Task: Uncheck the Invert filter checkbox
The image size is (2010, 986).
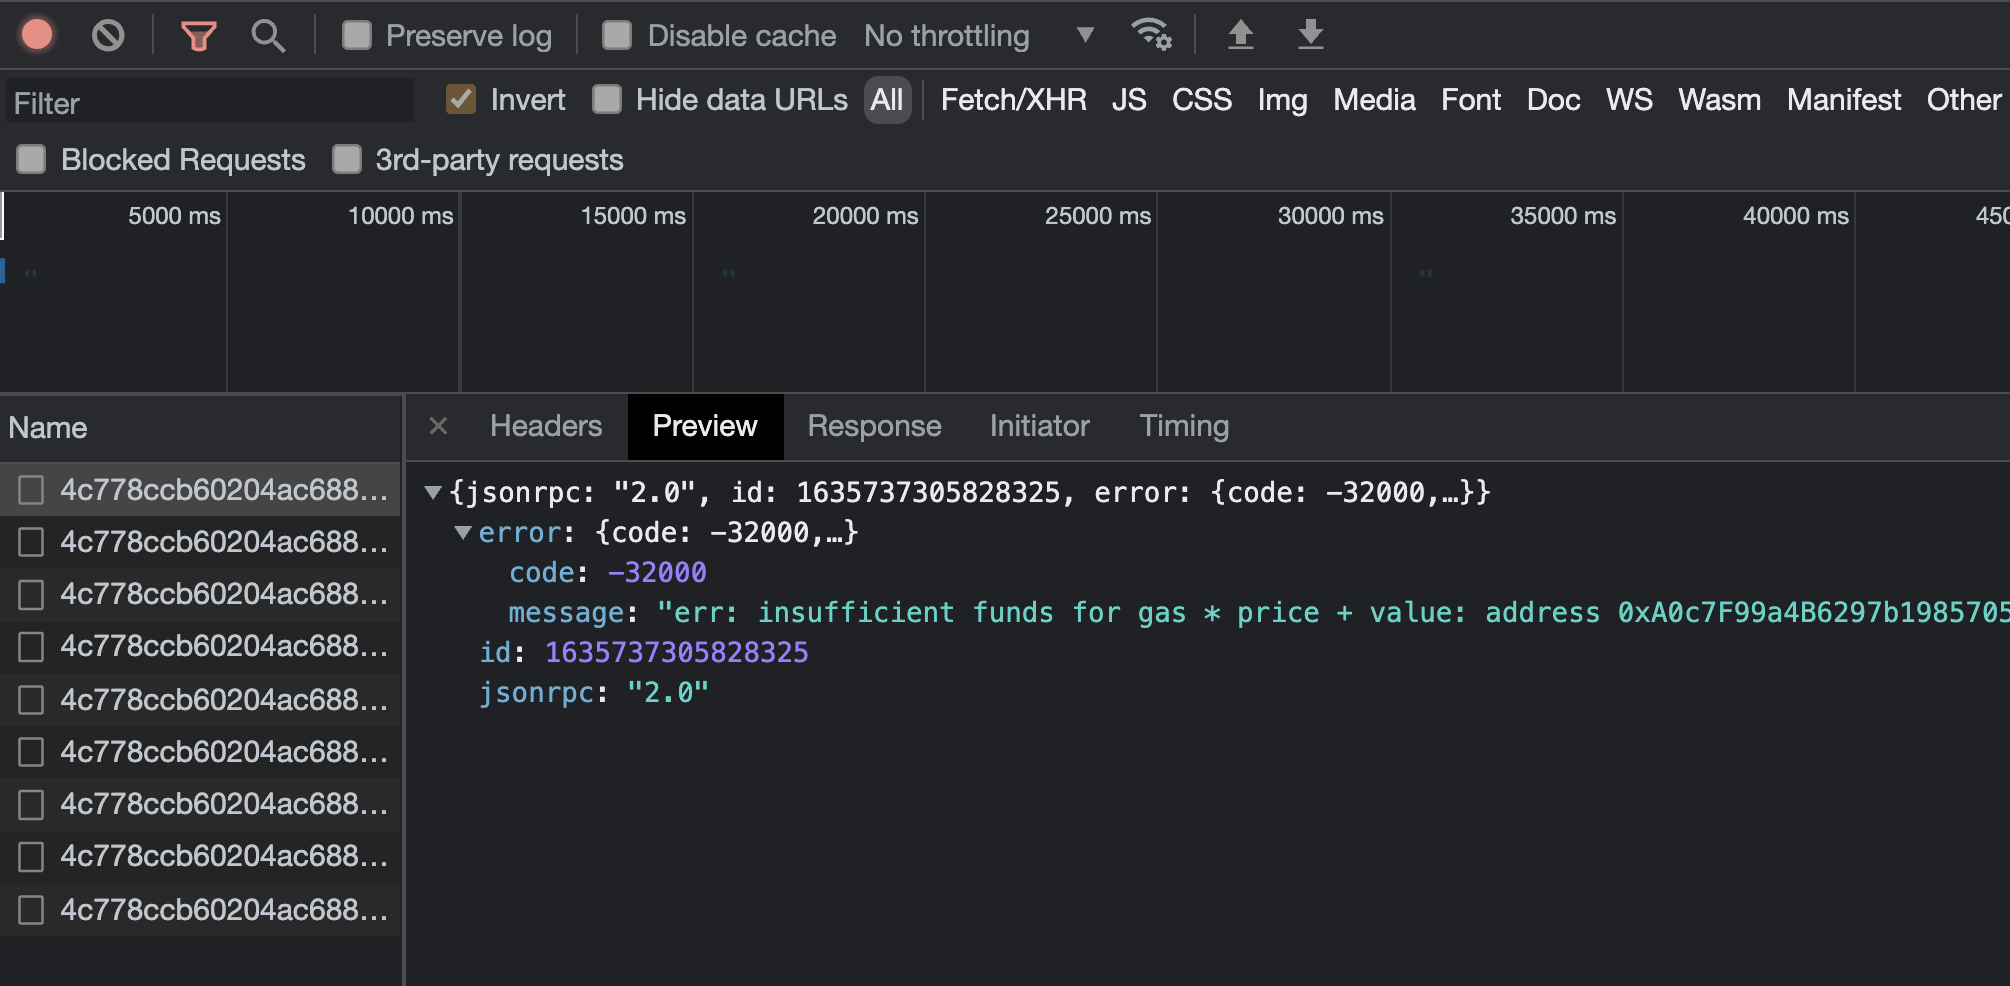Action: point(461,99)
